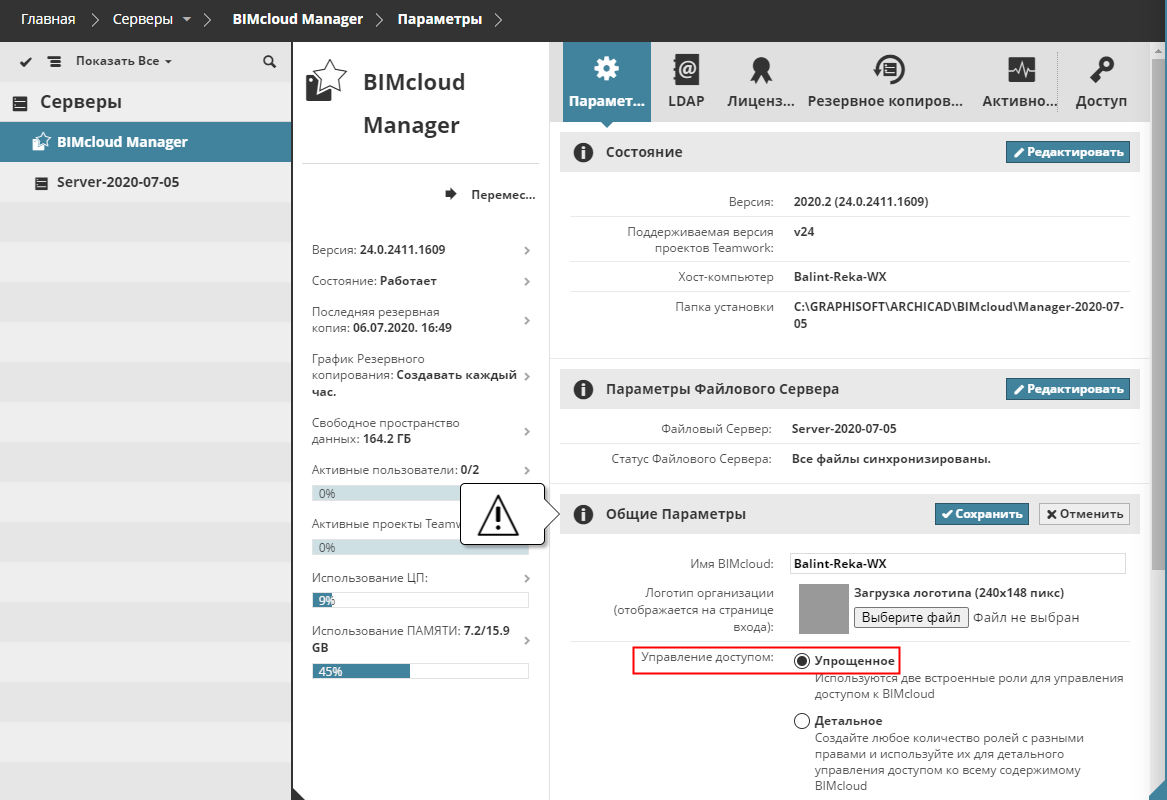
Task: Click the Файл не выбран text
Action: click(x=1026, y=618)
